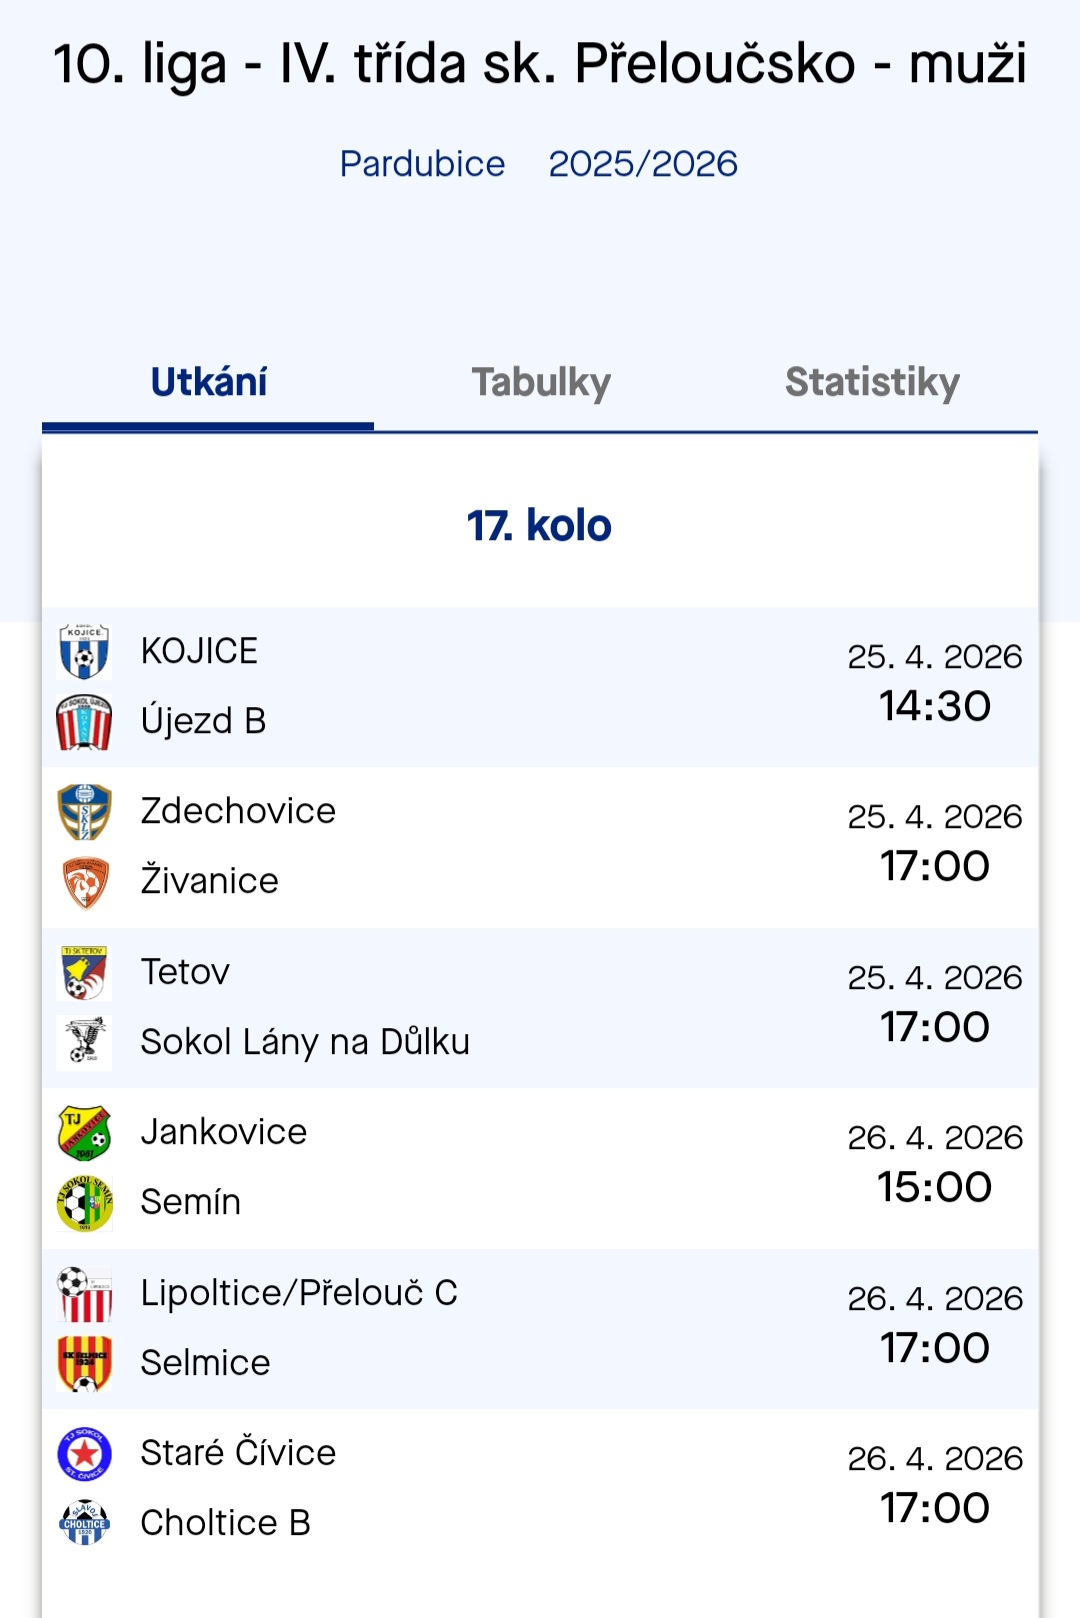This screenshot has height=1618, width=1080.
Task: Click the Živanice club logo
Action: point(84,882)
